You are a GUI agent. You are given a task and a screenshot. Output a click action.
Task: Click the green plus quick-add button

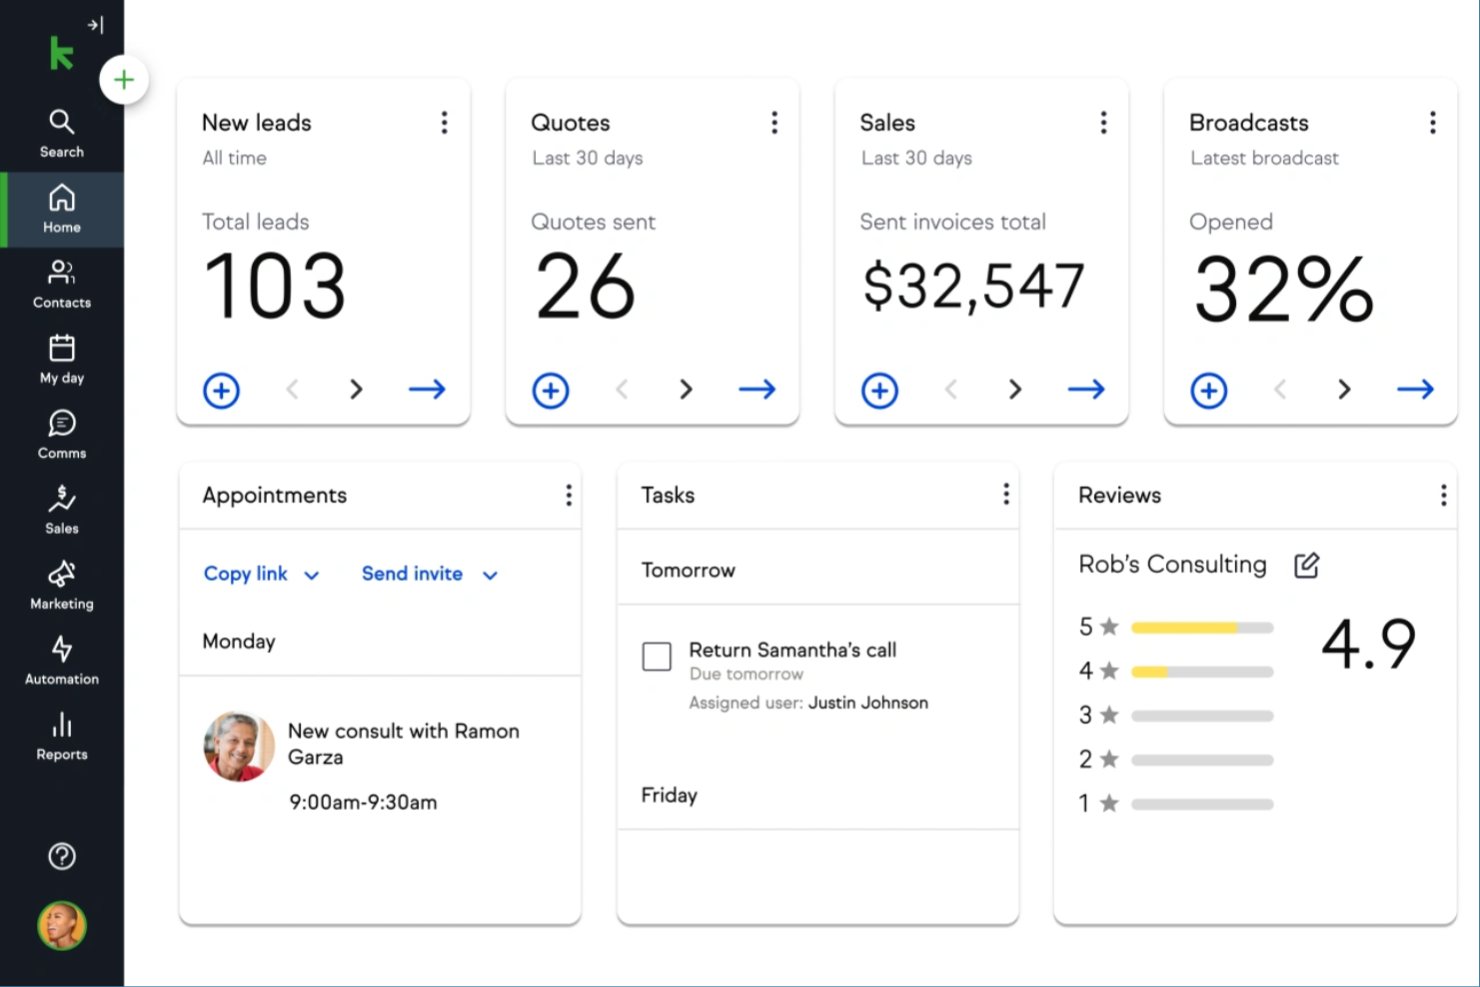click(124, 80)
